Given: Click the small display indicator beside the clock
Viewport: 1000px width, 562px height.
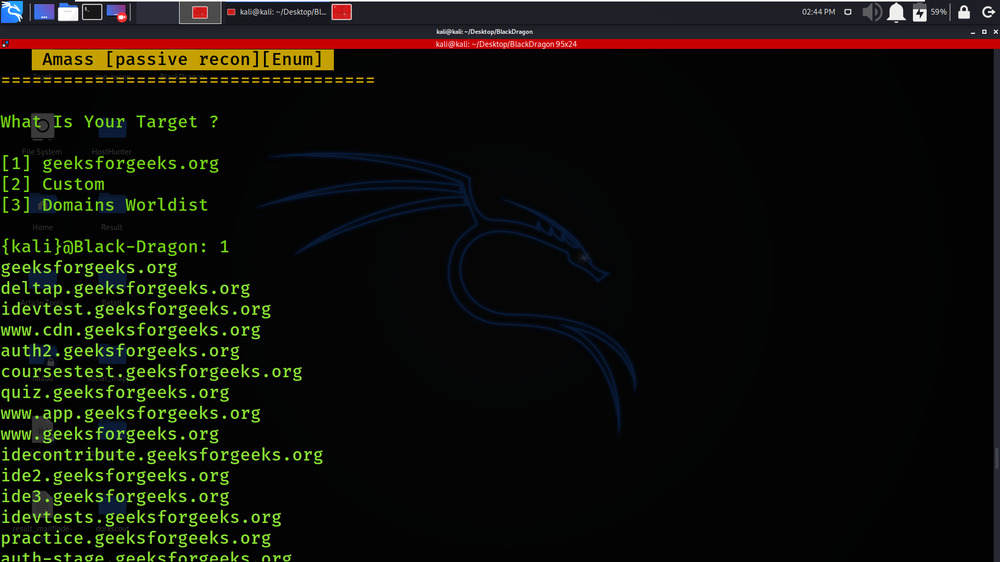Looking at the screenshot, I should coord(848,12).
